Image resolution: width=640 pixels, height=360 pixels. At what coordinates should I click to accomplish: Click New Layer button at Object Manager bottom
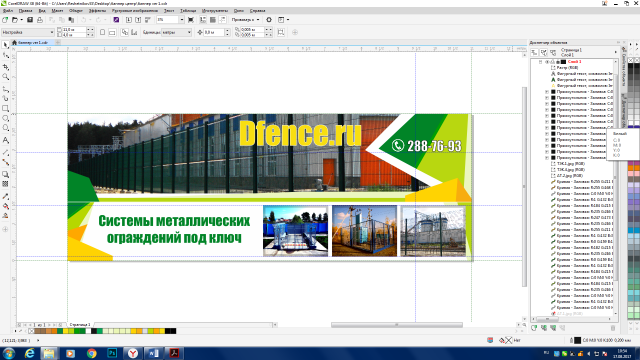(534, 328)
